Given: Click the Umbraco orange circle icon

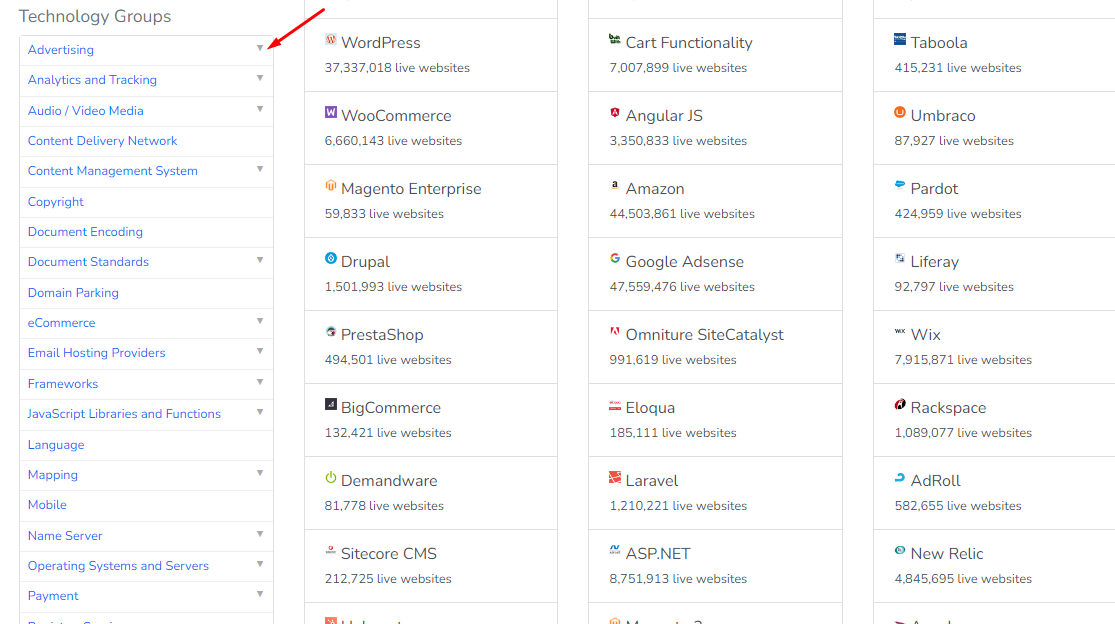Looking at the screenshot, I should (x=900, y=112).
